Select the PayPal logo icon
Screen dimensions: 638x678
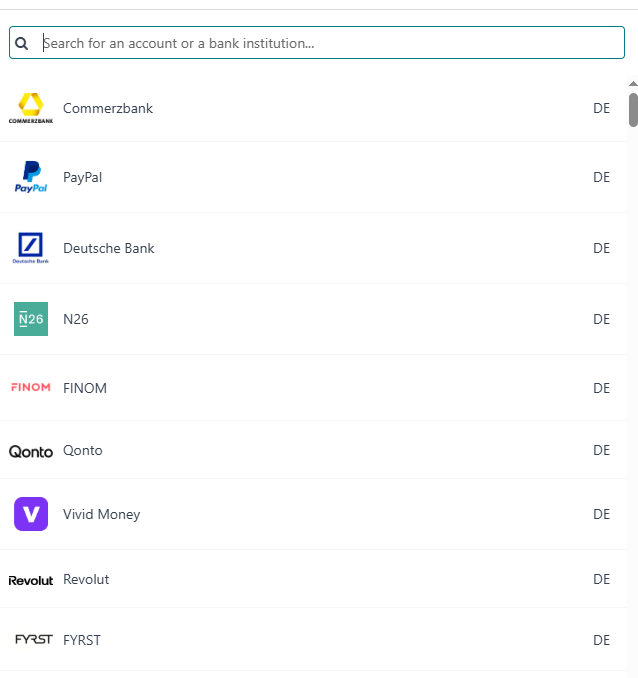pyautogui.click(x=31, y=177)
